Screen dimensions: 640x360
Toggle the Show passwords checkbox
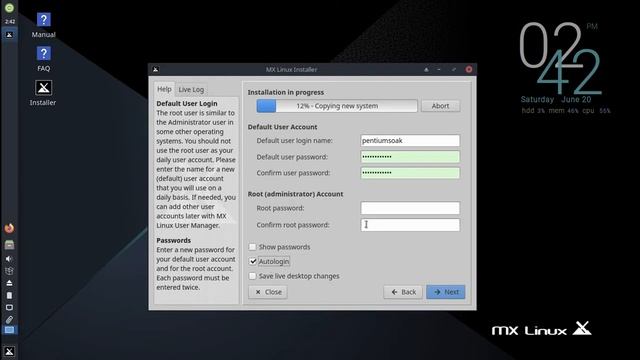click(x=253, y=247)
